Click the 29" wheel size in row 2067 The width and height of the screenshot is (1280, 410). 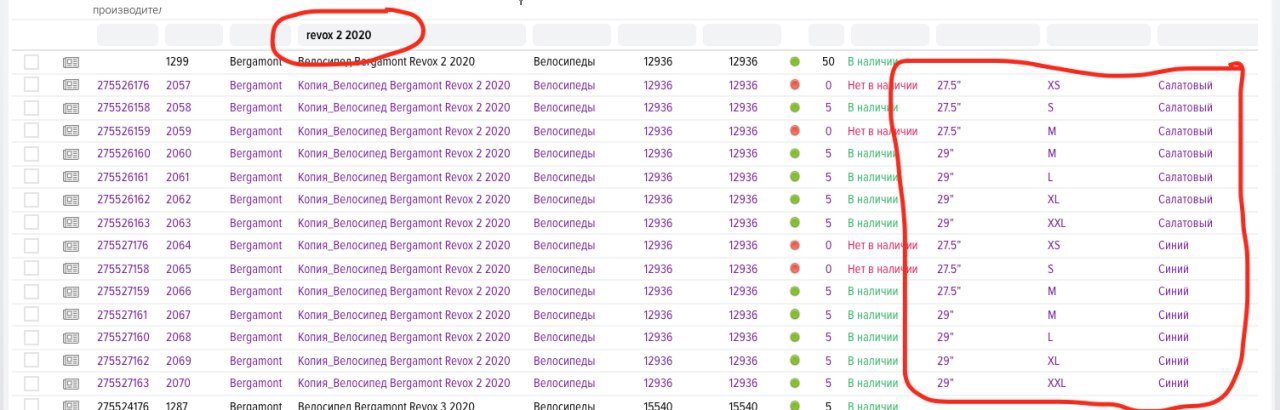945,315
